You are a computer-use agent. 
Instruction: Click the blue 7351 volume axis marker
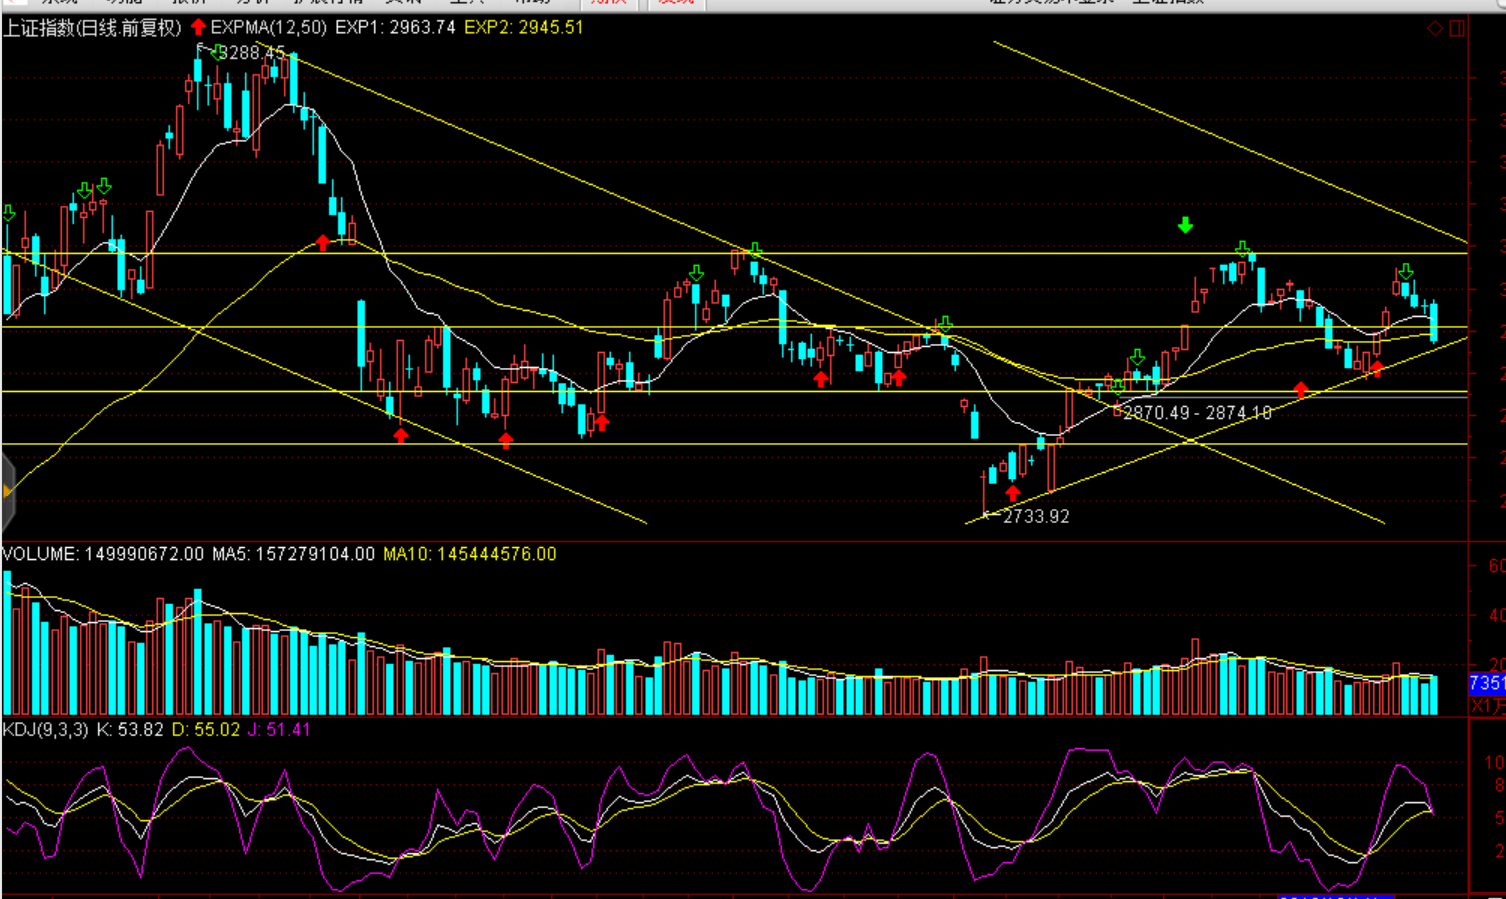tap(1486, 683)
